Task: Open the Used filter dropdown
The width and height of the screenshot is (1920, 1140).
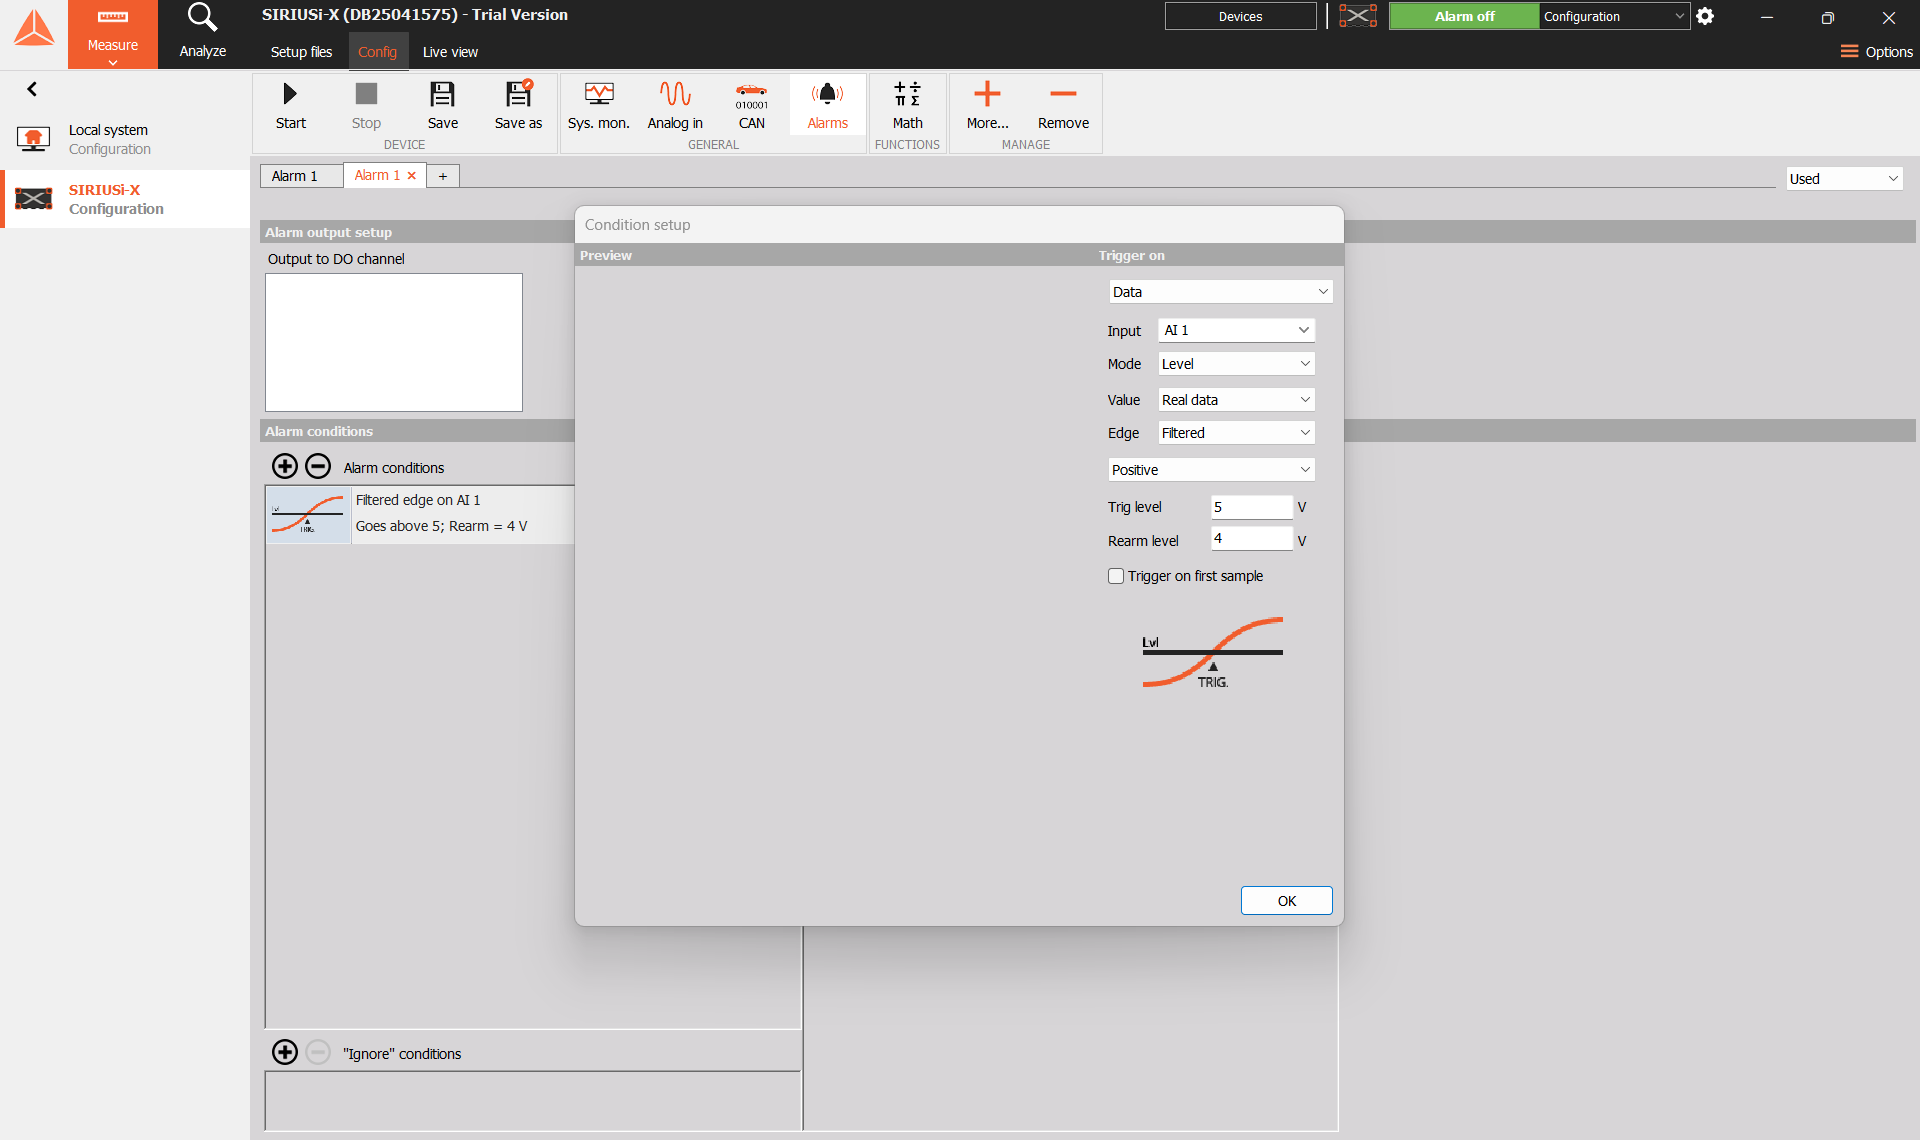Action: click(x=1844, y=179)
